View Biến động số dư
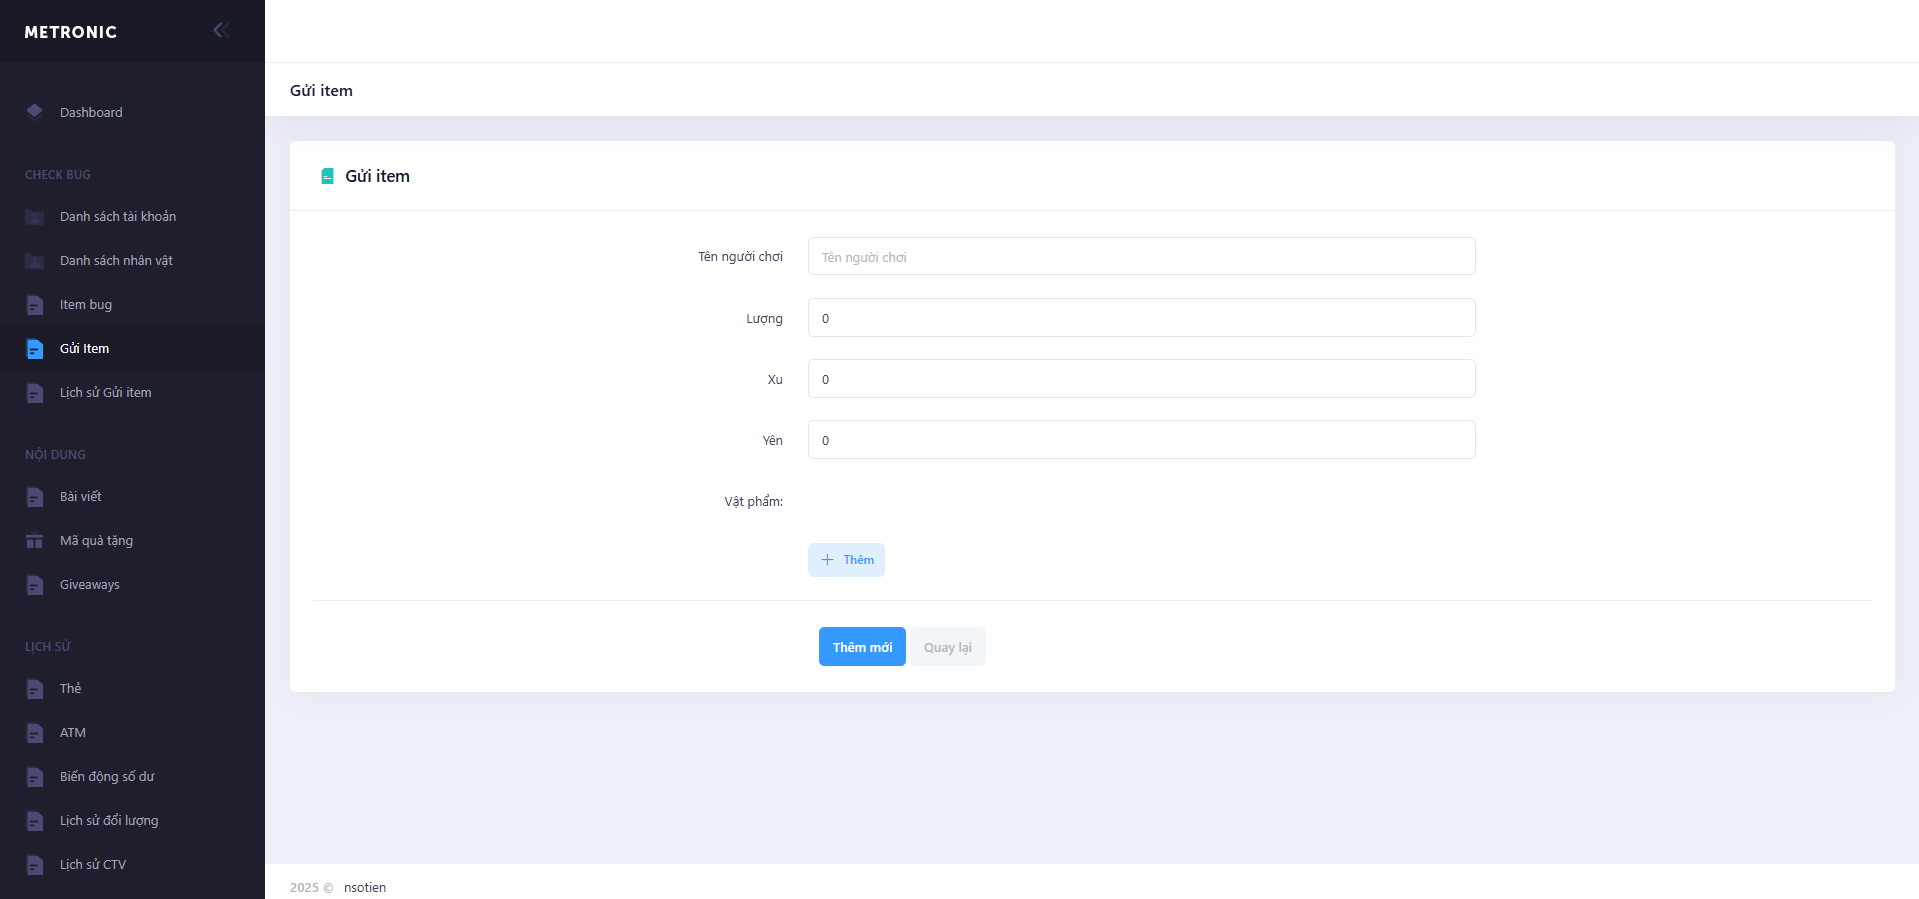Image resolution: width=1919 pixels, height=899 pixels. click(x=132, y=776)
